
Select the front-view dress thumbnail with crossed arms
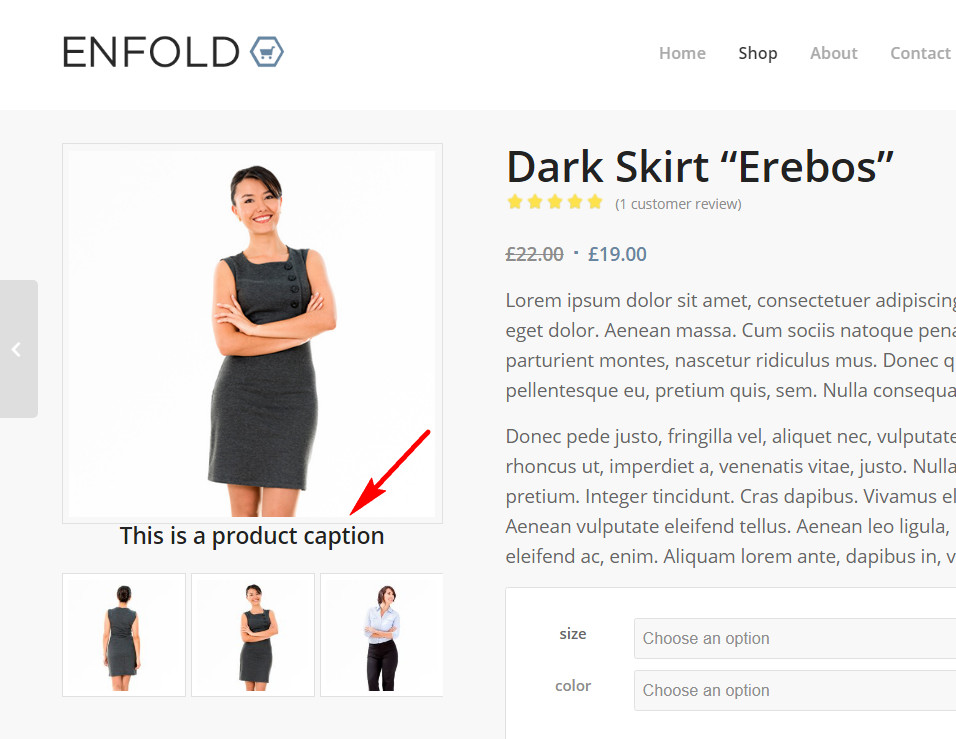(x=253, y=635)
